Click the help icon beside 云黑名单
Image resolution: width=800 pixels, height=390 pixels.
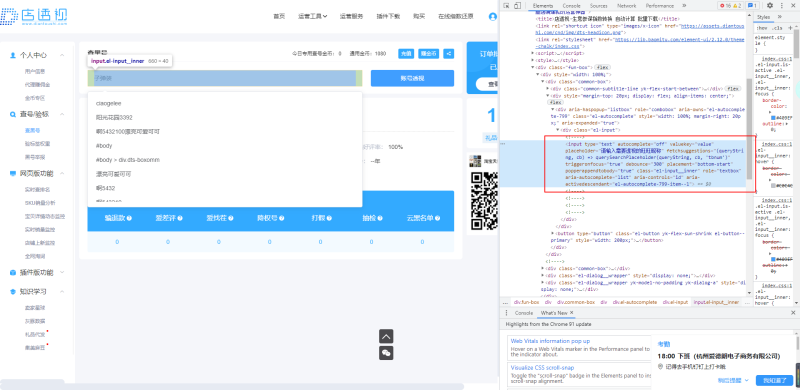point(437,218)
